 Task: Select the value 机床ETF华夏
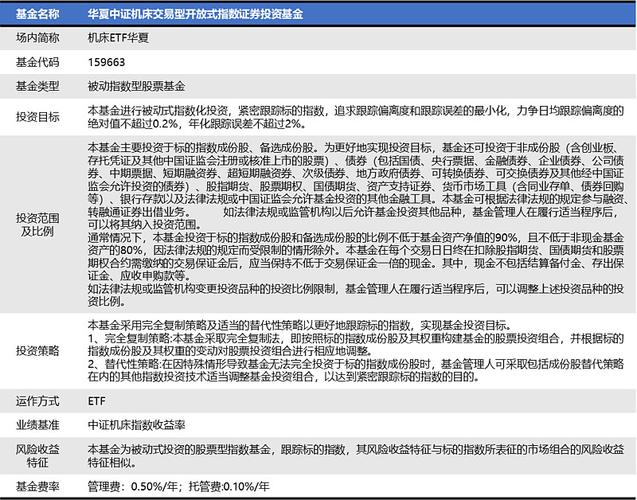(x=118, y=38)
